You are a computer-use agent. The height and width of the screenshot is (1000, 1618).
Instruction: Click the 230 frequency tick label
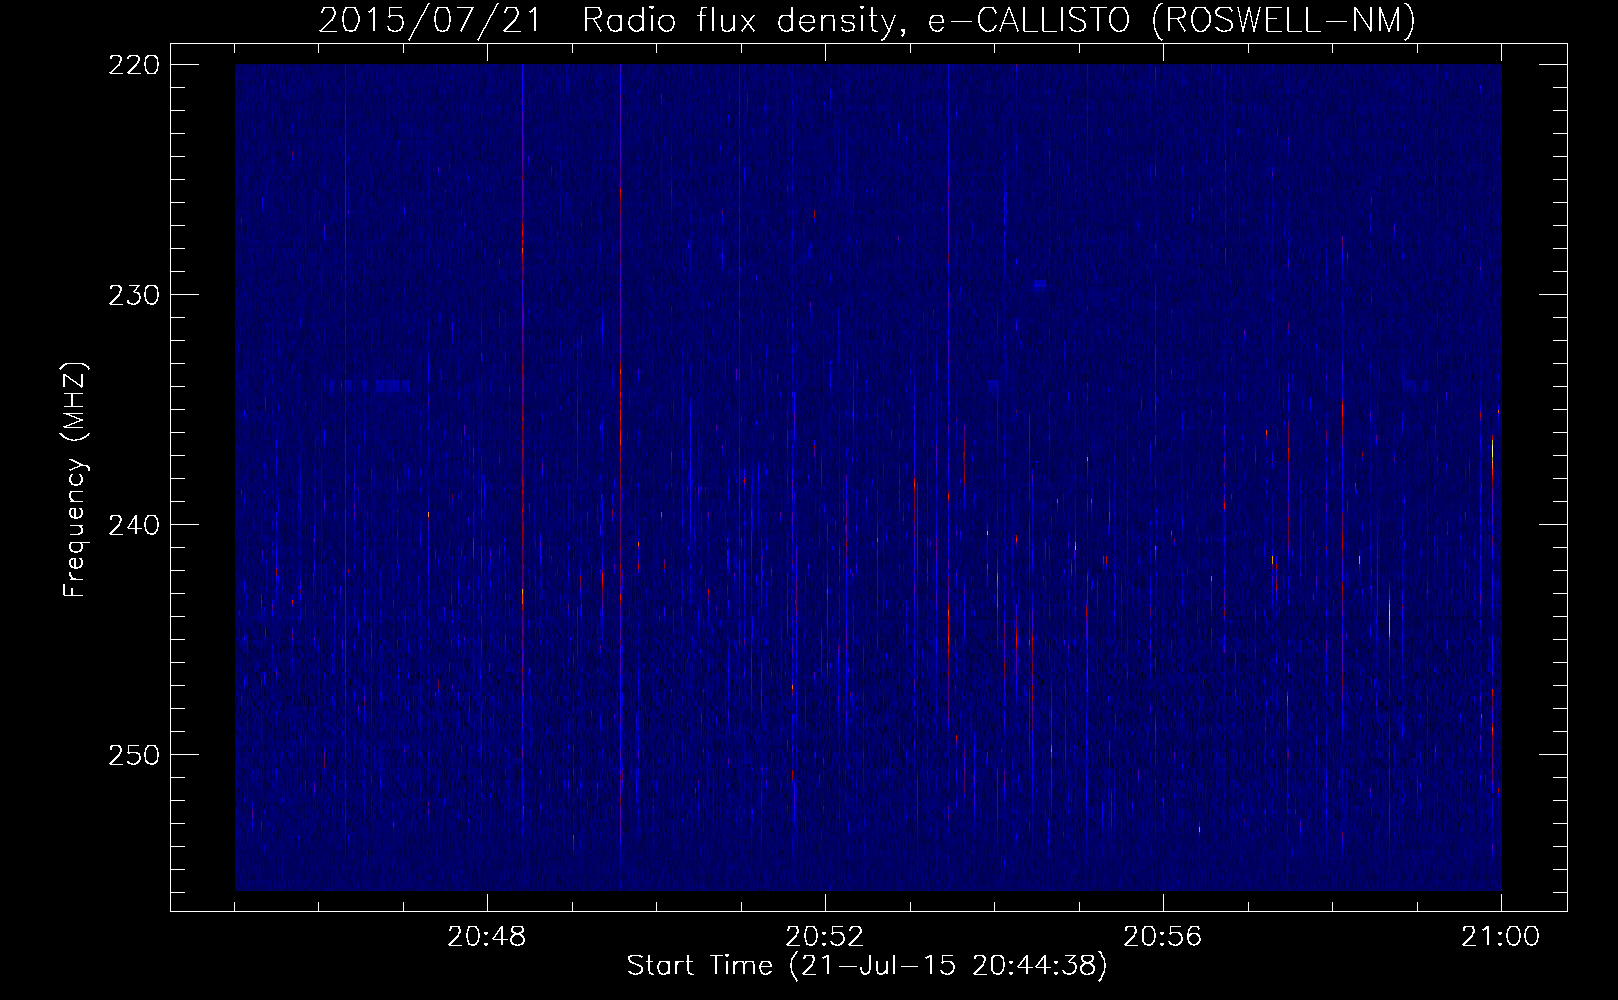[133, 295]
